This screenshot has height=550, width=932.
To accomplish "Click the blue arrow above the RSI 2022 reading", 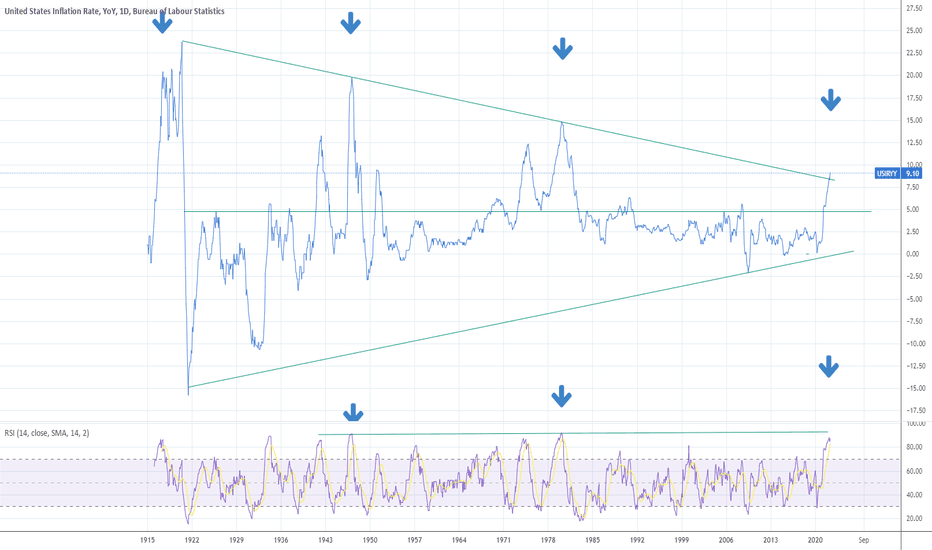I will point(828,367).
